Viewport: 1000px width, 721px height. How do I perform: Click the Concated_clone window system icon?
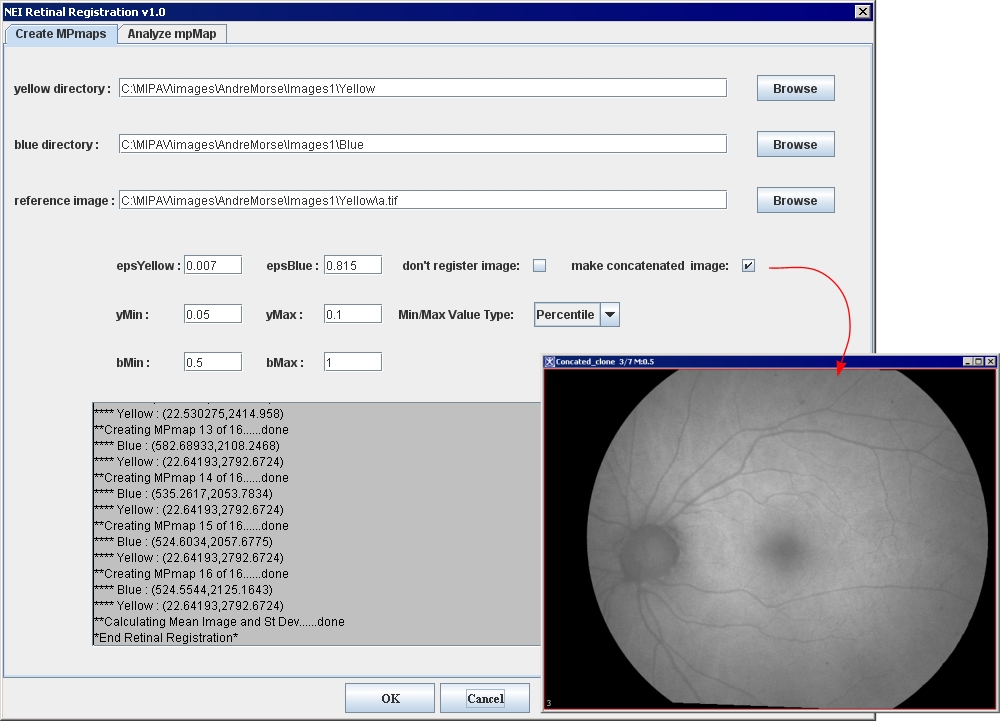549,361
